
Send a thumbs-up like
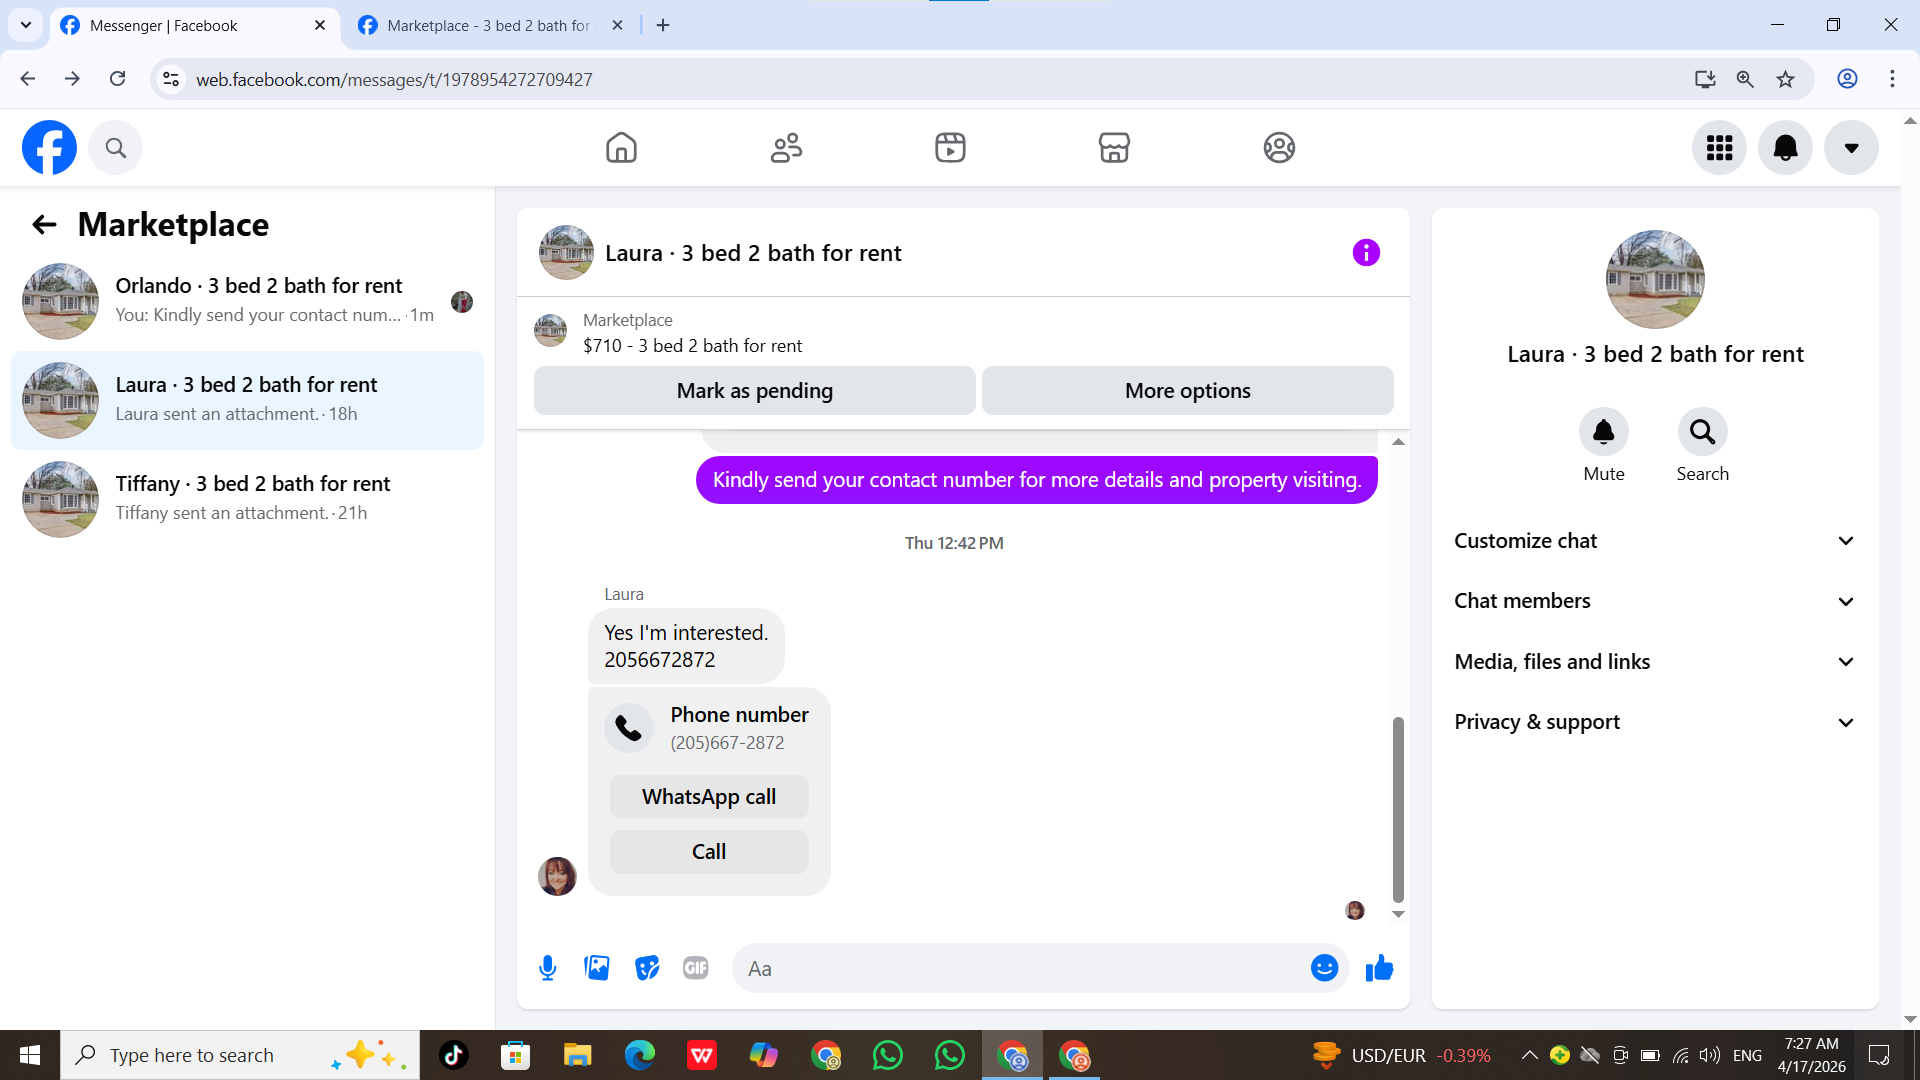tap(1379, 968)
